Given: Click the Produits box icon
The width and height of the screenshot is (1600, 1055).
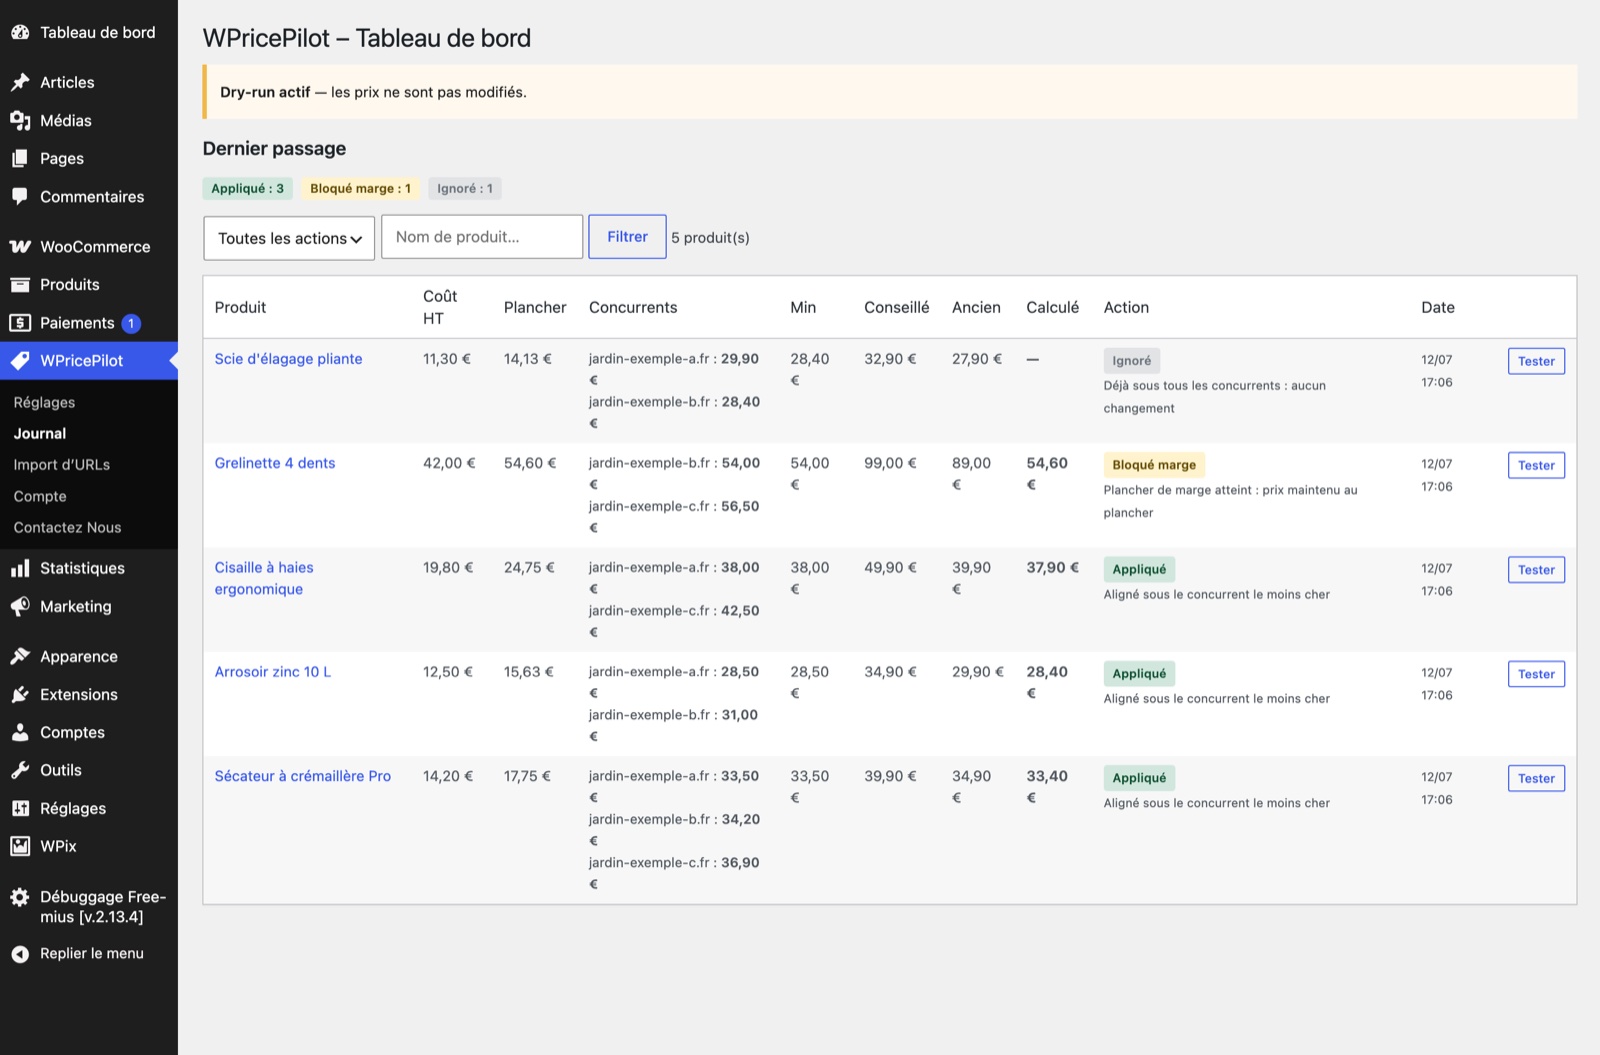Looking at the screenshot, I should click(x=20, y=284).
